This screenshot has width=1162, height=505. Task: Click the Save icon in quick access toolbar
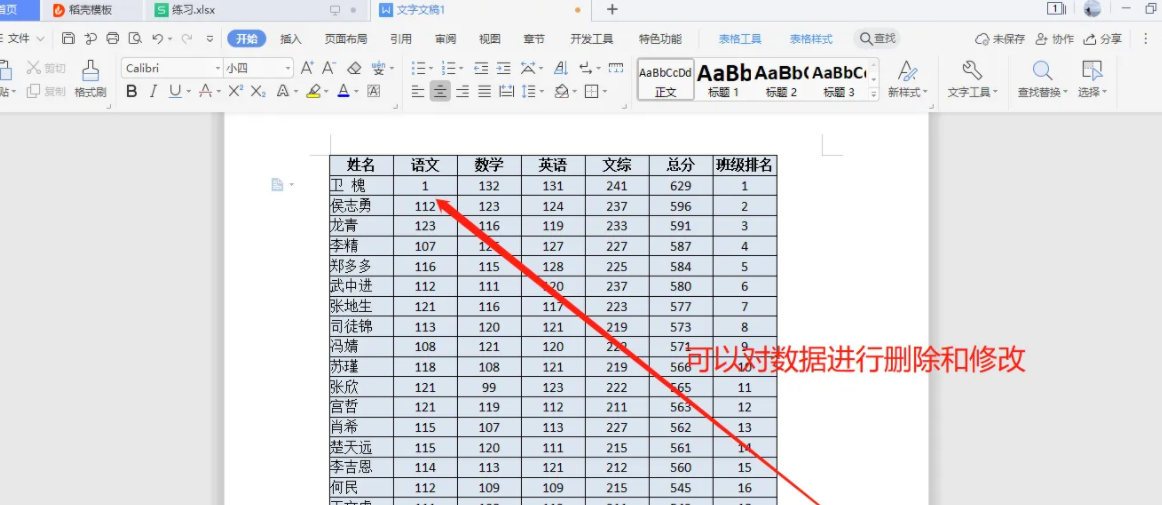68,39
